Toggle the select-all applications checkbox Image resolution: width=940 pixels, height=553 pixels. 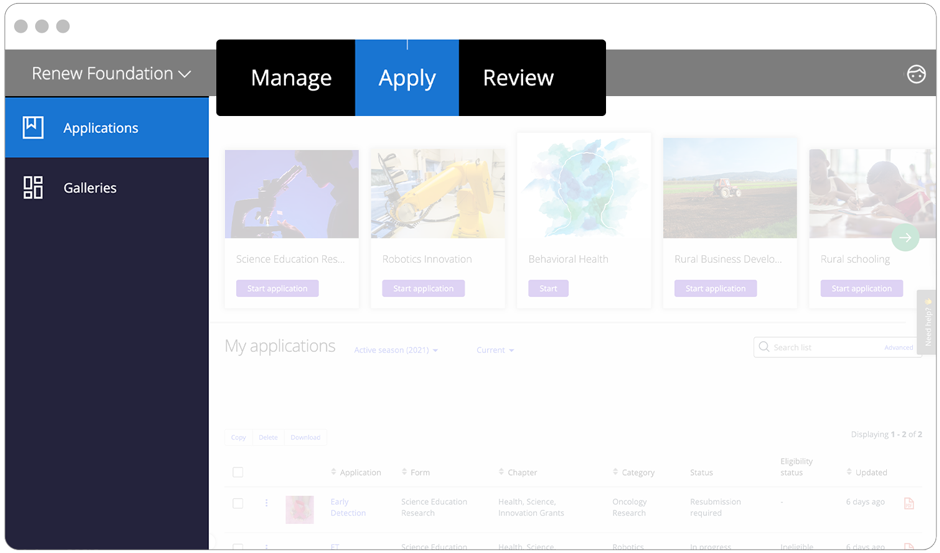[x=238, y=472]
